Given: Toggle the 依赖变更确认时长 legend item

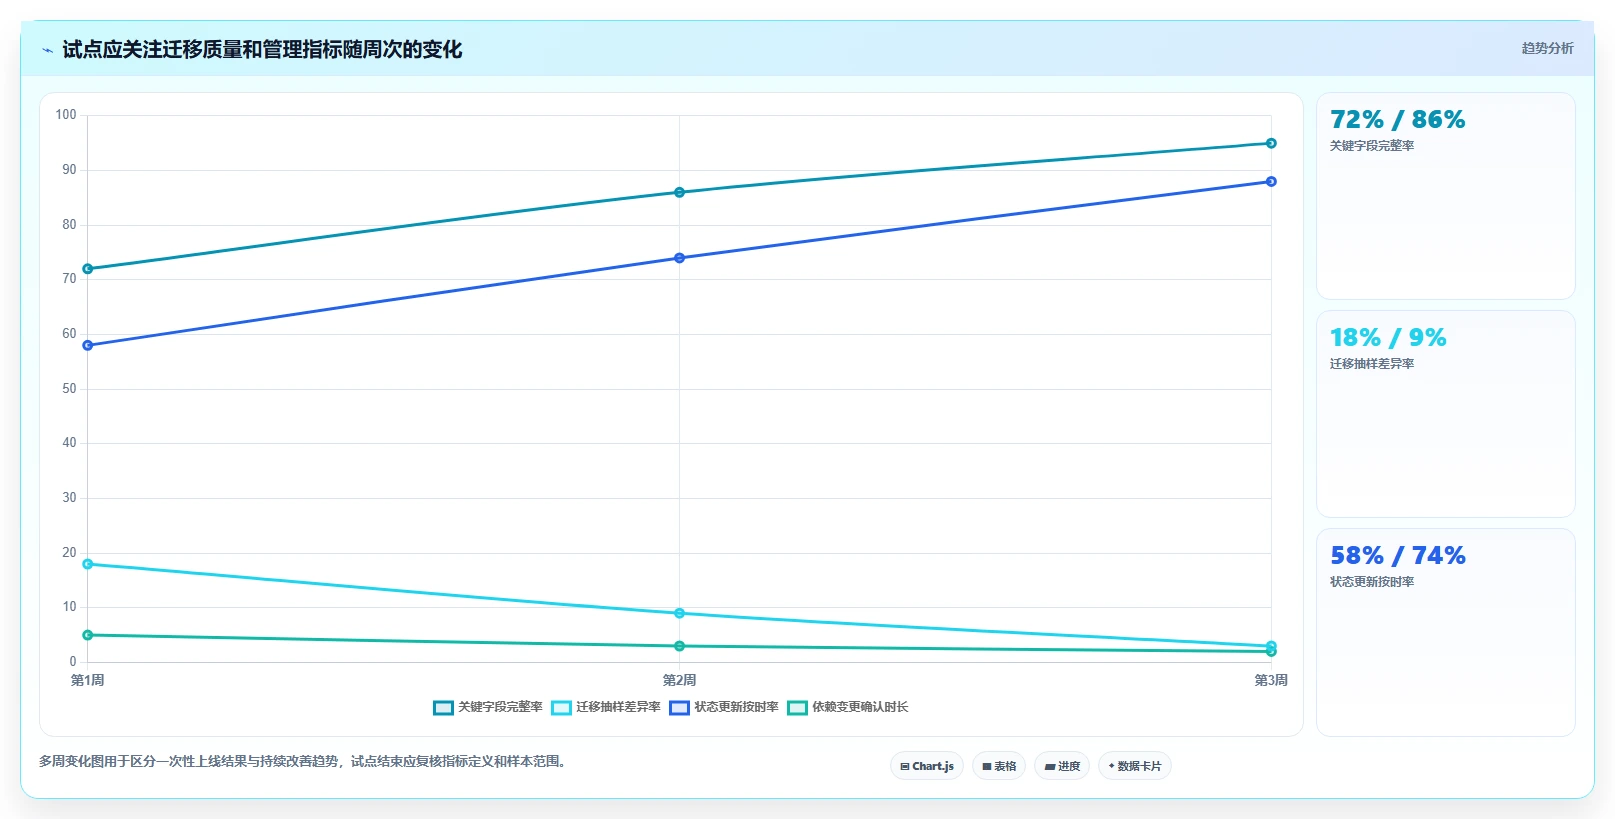Looking at the screenshot, I should tap(848, 707).
